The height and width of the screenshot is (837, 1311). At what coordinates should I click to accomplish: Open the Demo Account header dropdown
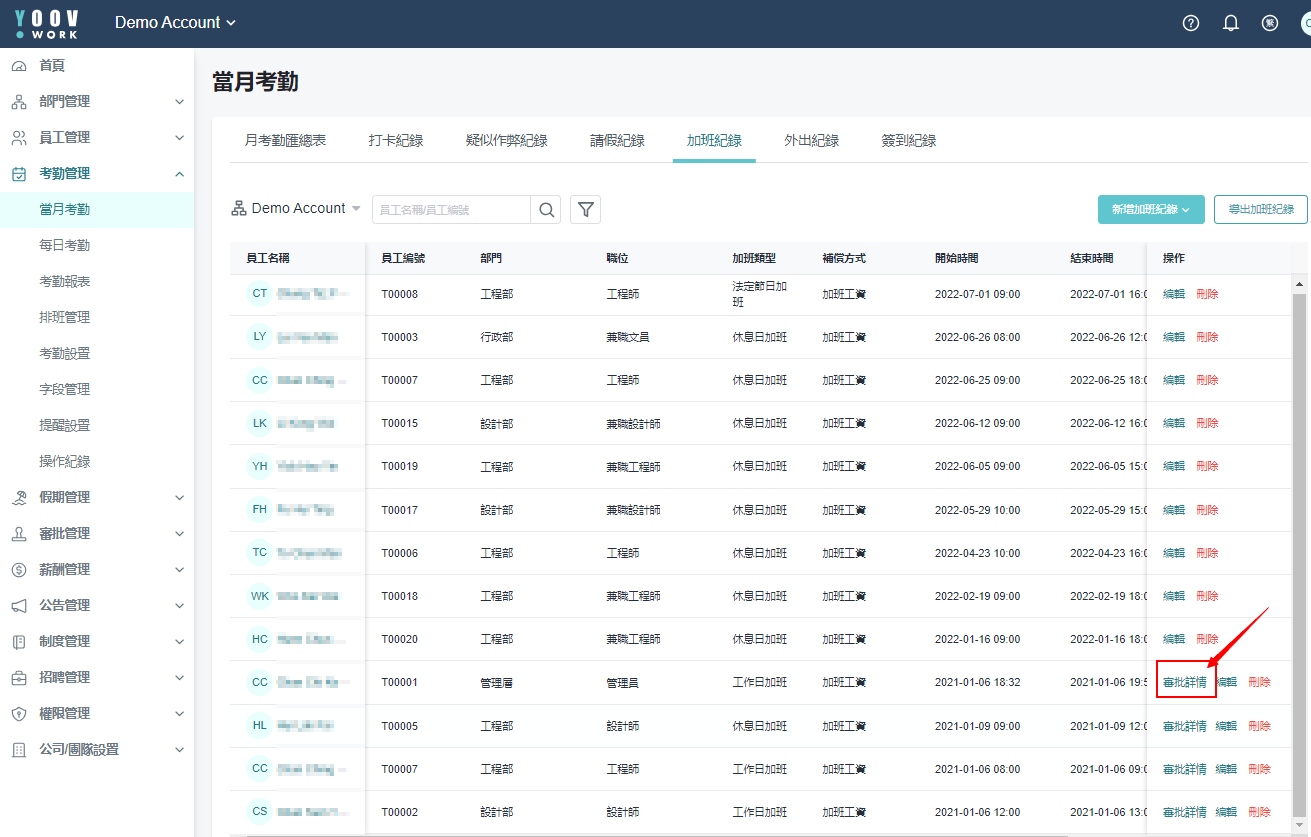(175, 23)
